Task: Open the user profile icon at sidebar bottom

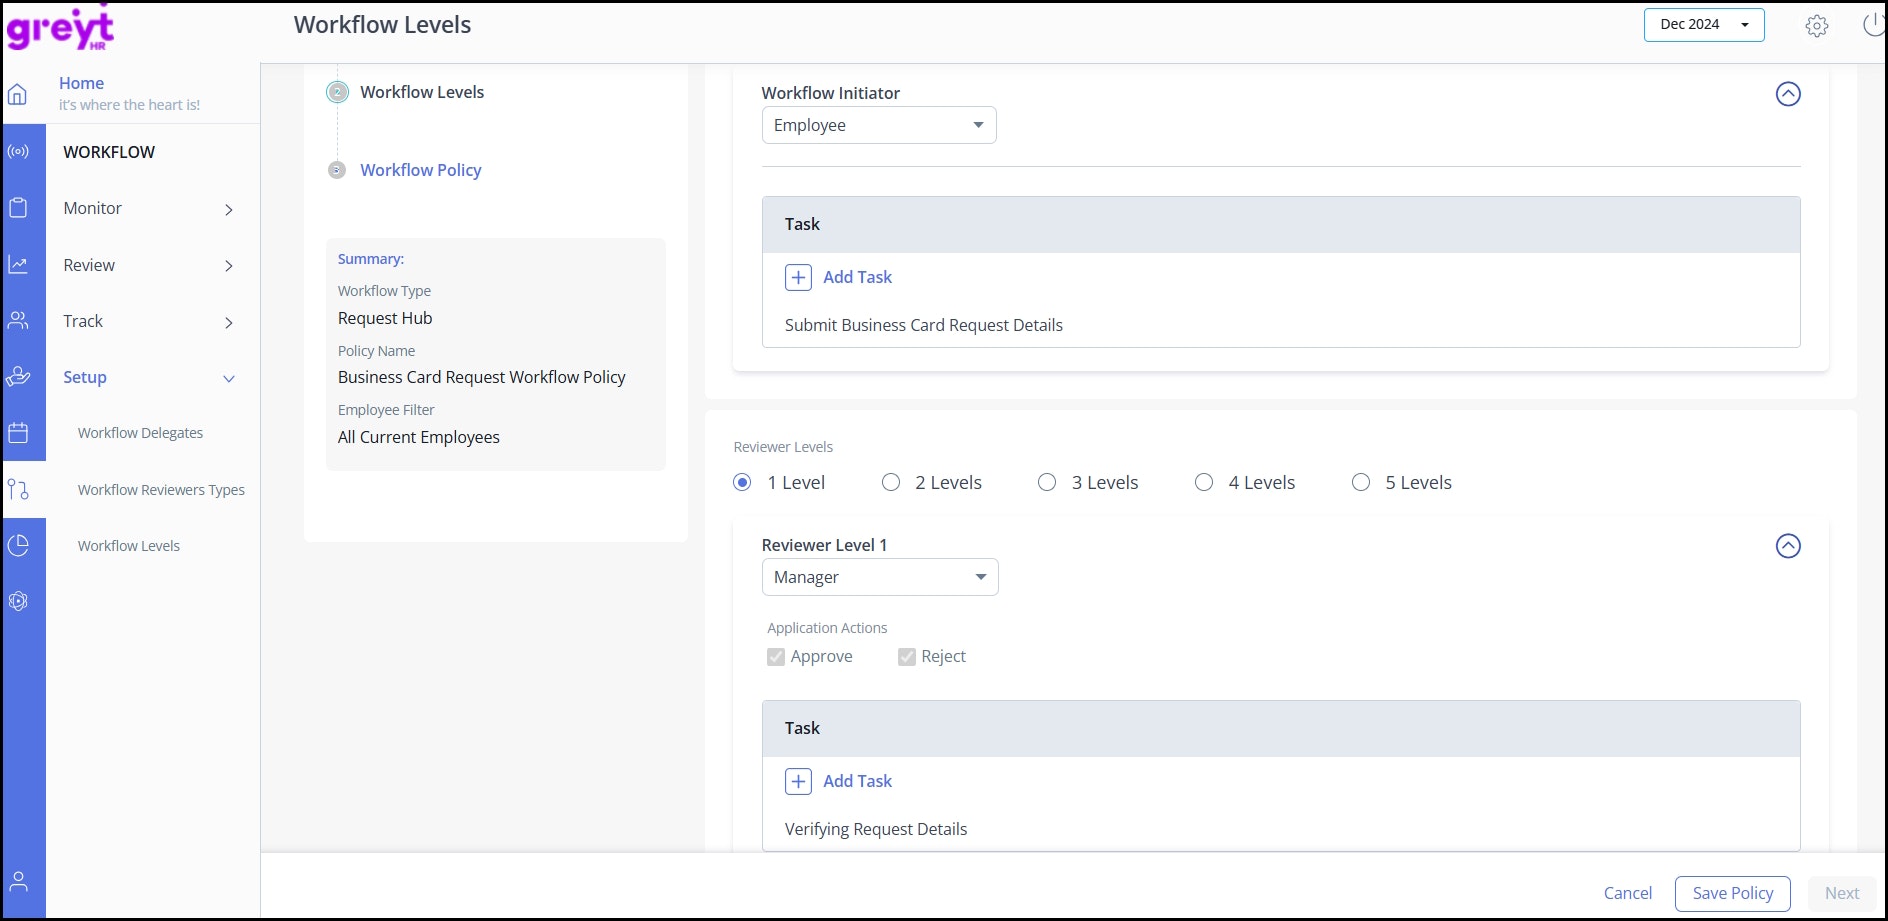Action: [x=18, y=881]
